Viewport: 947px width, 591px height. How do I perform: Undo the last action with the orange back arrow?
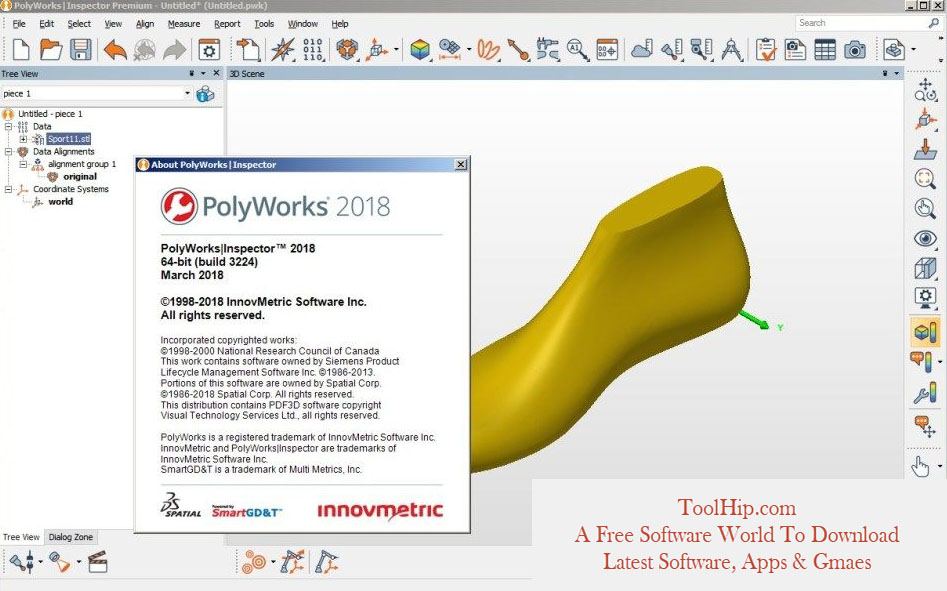pyautogui.click(x=115, y=50)
